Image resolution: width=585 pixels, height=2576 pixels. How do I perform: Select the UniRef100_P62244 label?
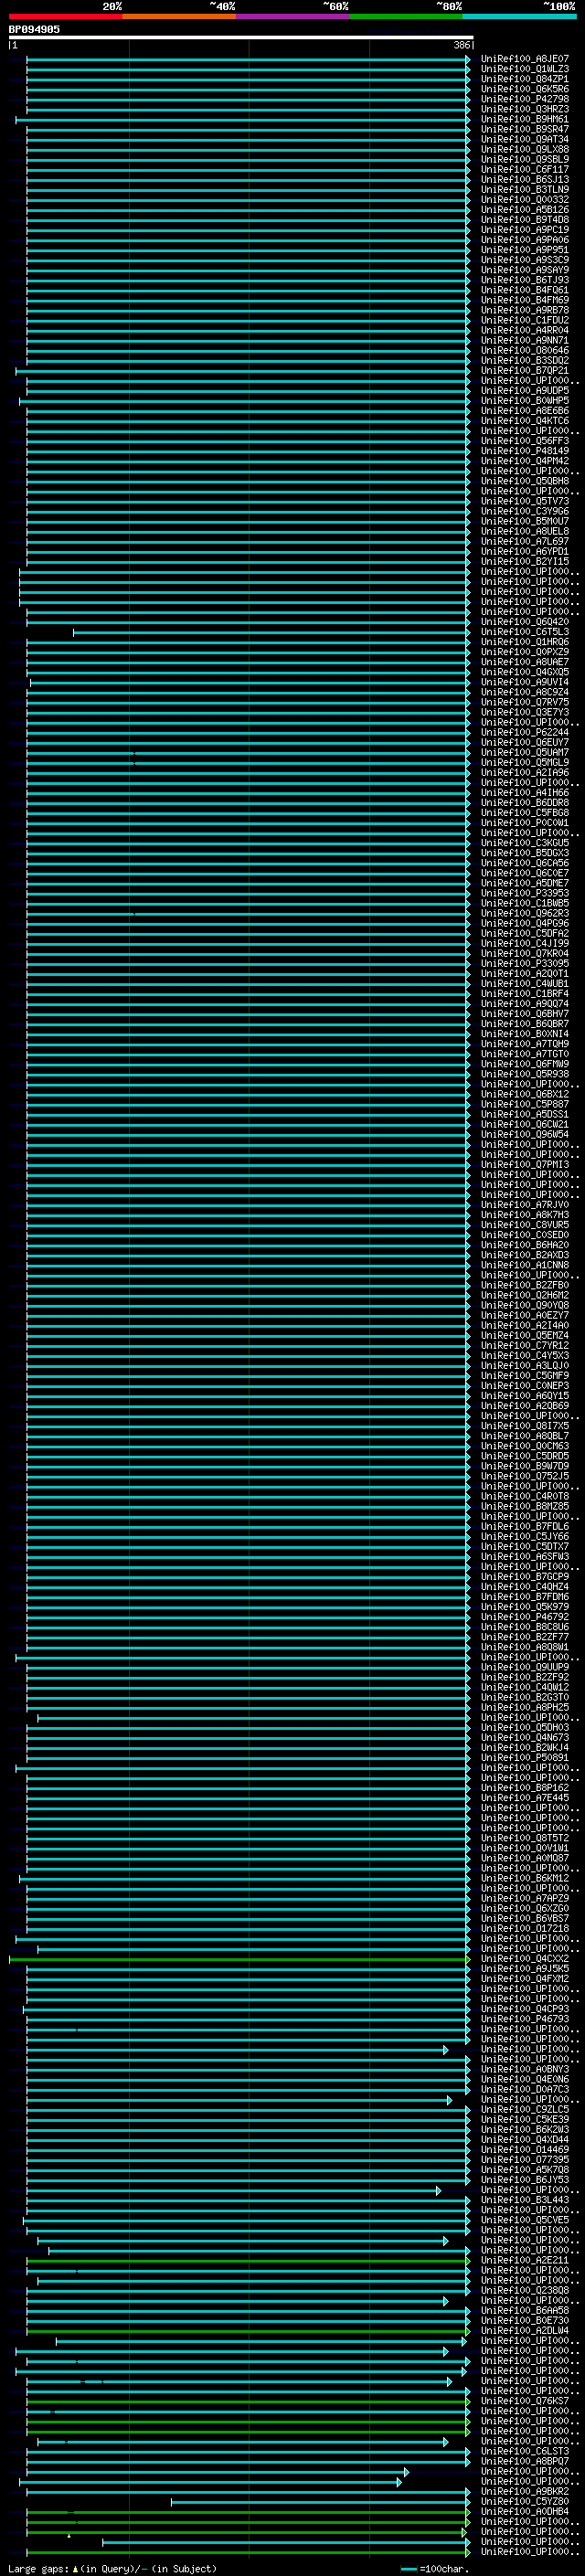click(524, 732)
